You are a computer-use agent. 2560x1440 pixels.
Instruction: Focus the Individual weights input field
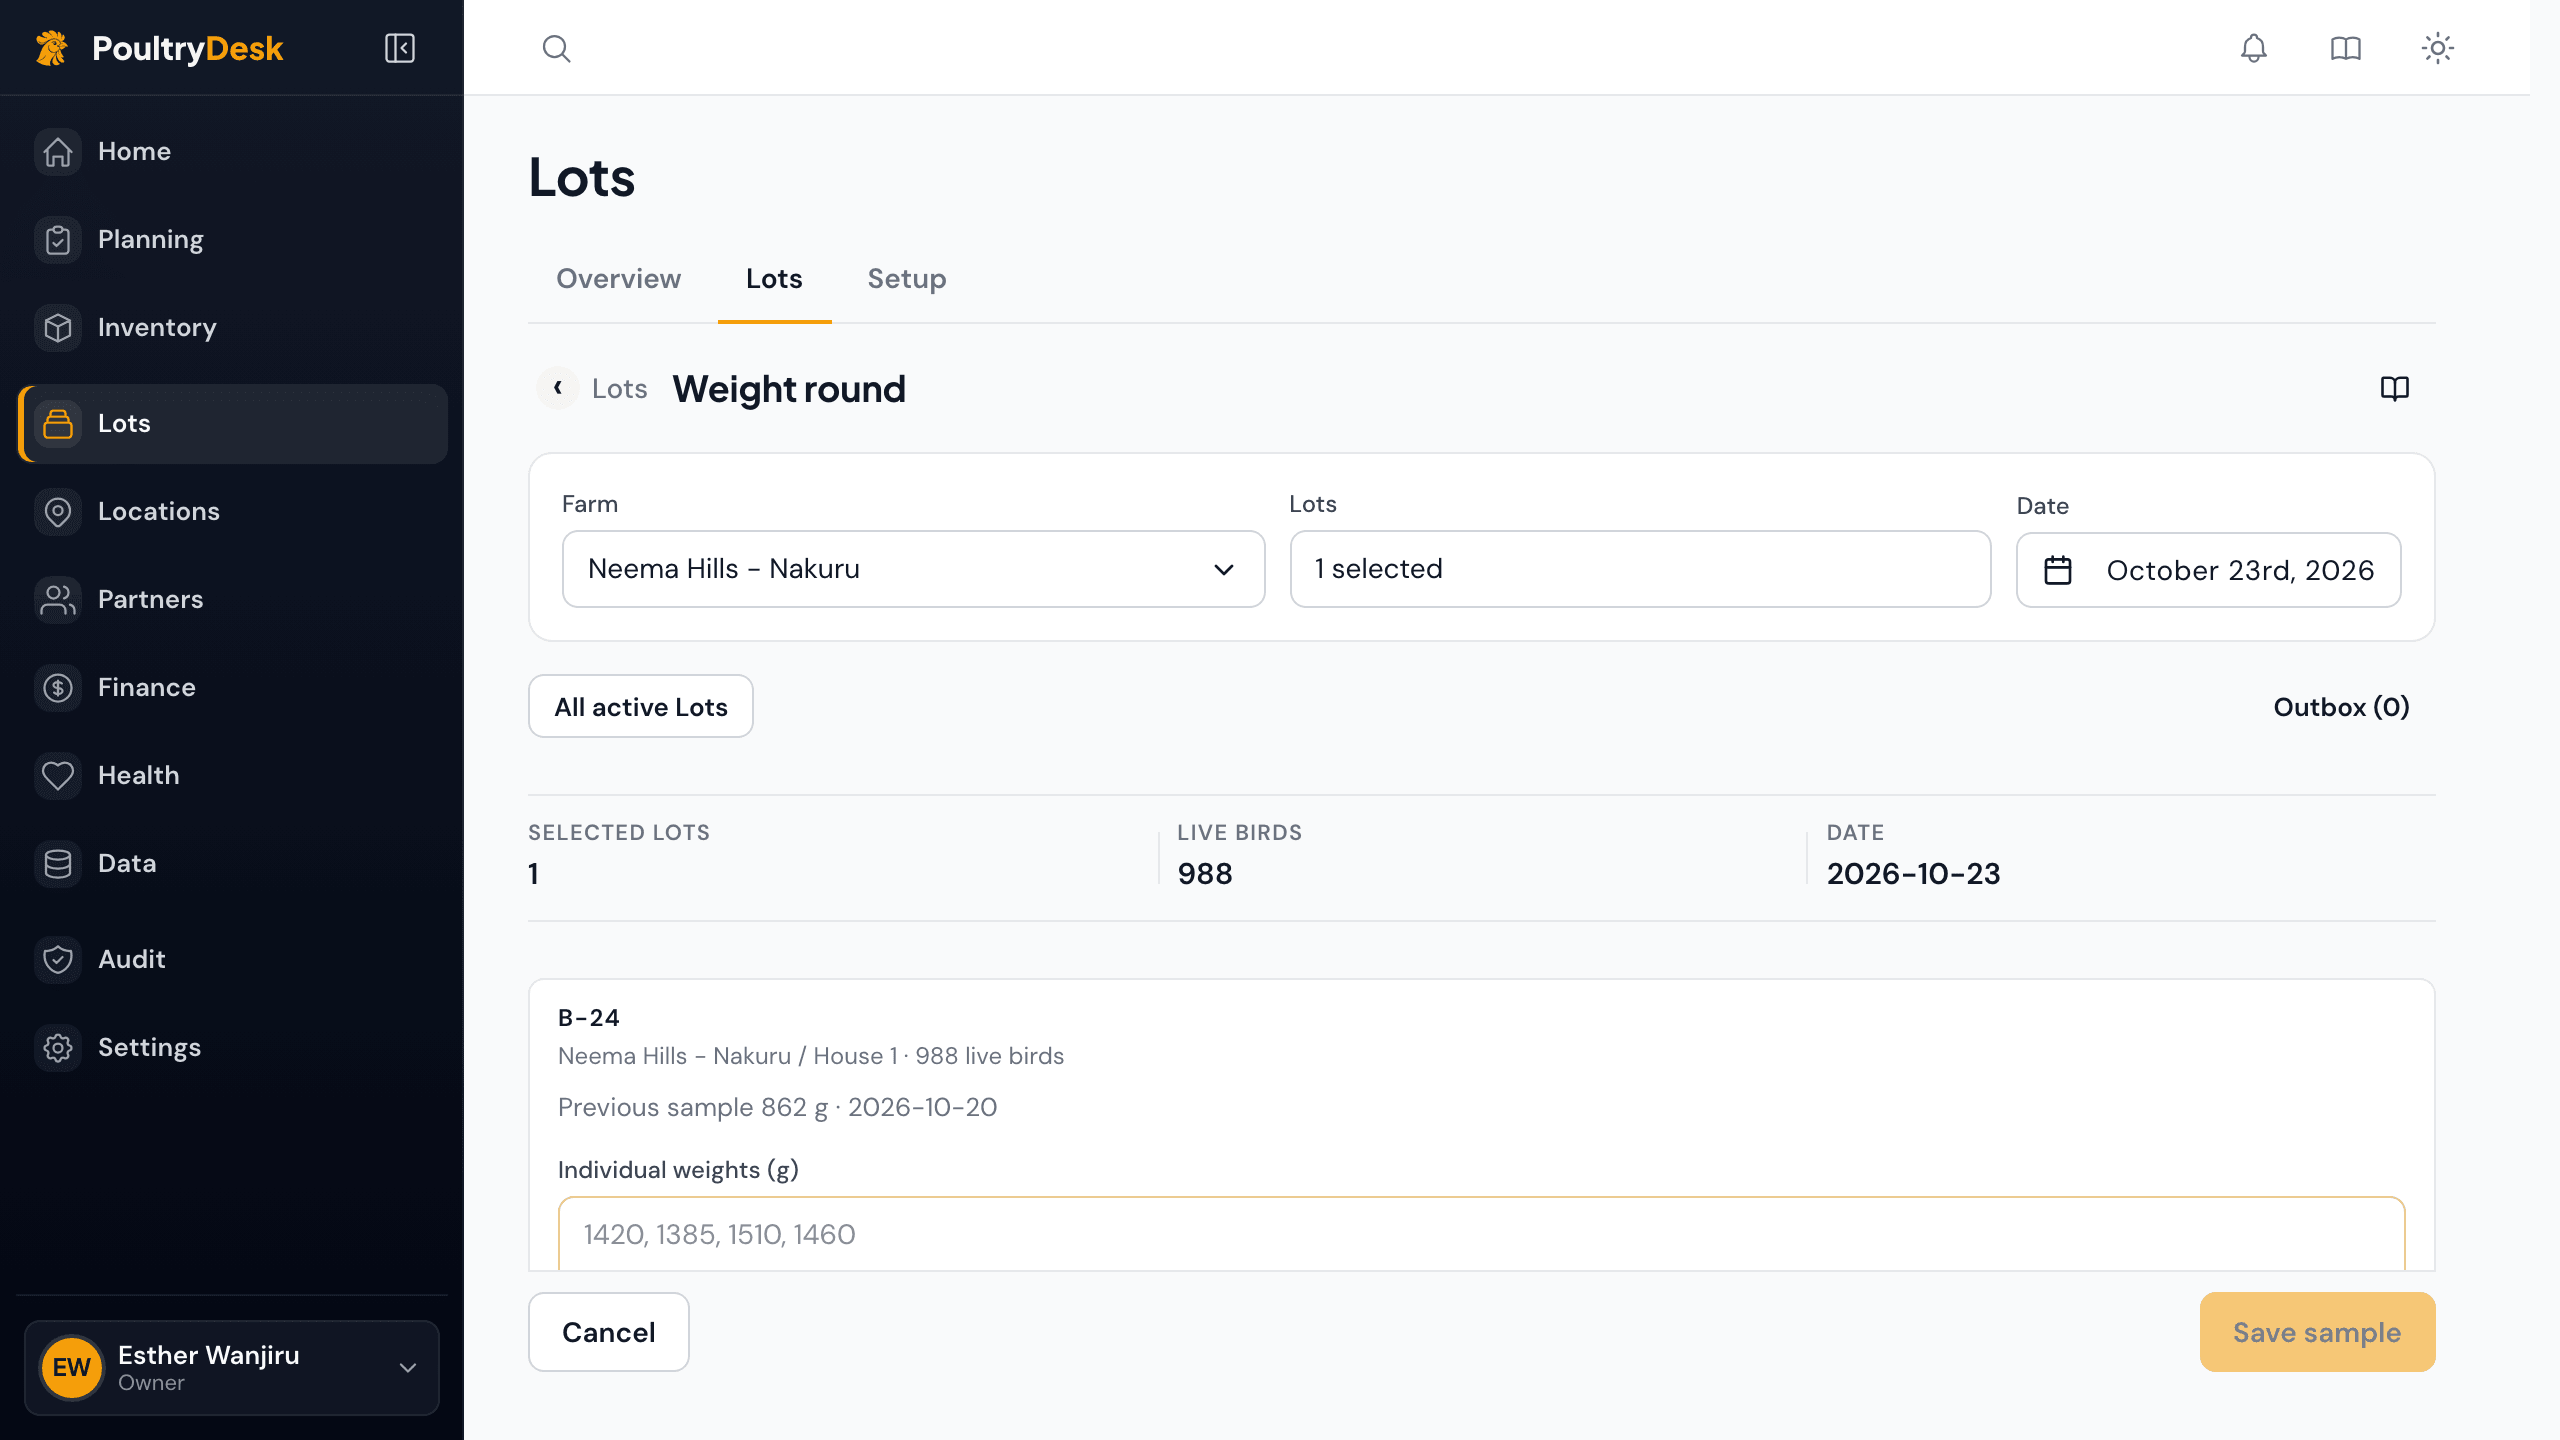(x=1482, y=1234)
